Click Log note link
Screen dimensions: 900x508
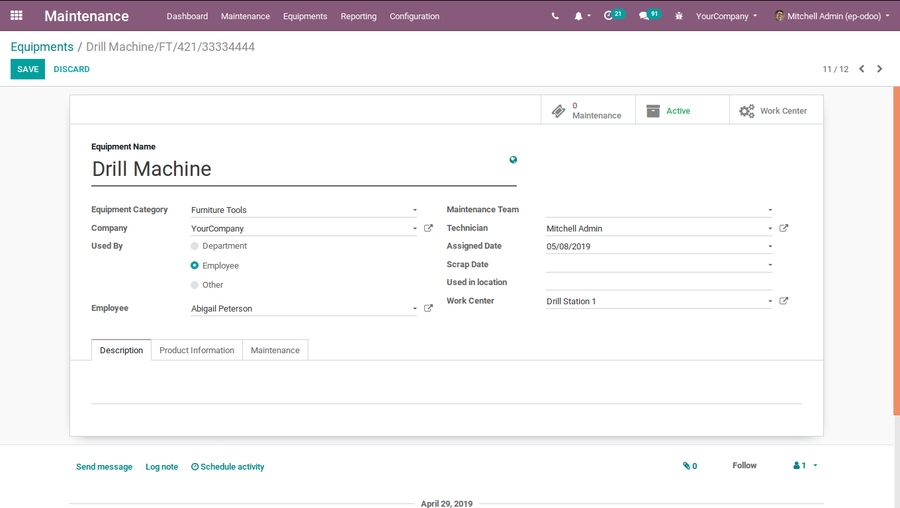point(161,467)
